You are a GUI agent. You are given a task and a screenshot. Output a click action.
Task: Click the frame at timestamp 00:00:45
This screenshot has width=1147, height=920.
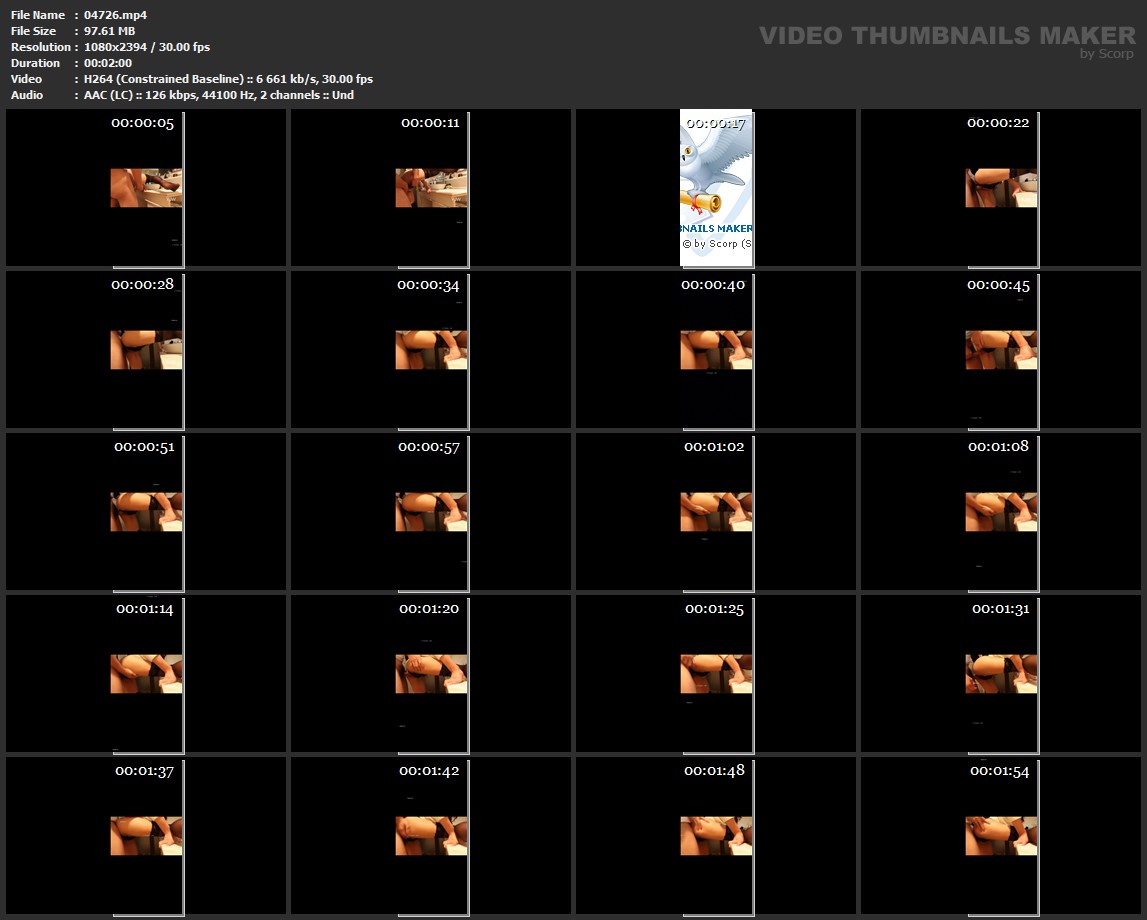(x=1001, y=350)
